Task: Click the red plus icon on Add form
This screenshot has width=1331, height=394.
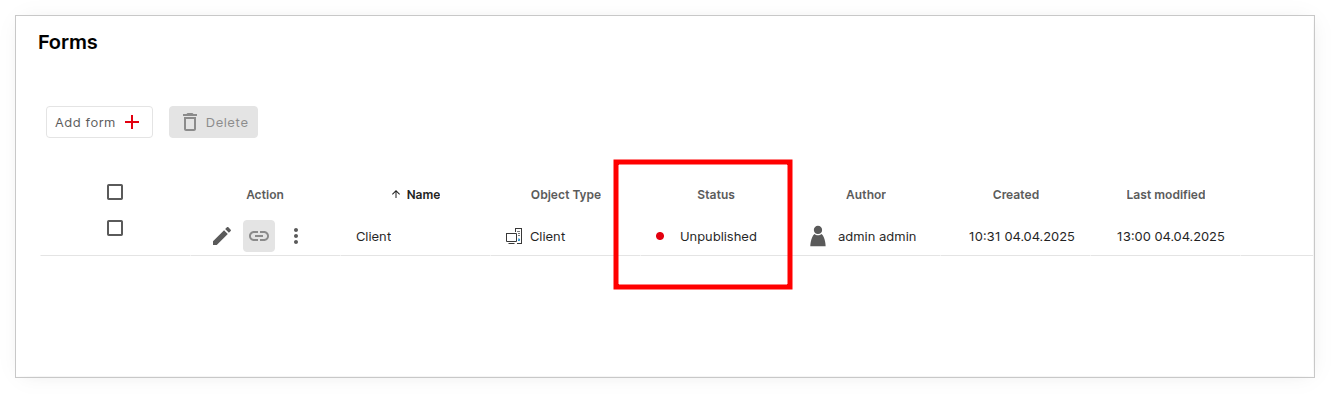Action: point(132,122)
